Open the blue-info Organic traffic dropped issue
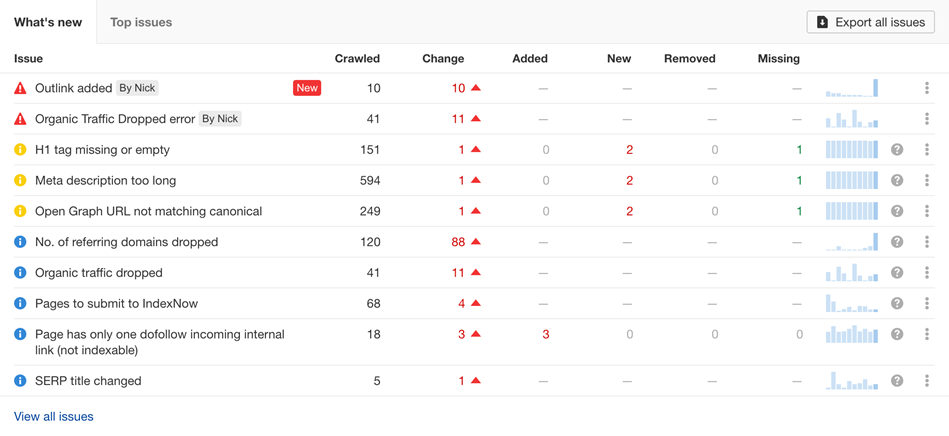This screenshot has height=436, width=949. (99, 273)
